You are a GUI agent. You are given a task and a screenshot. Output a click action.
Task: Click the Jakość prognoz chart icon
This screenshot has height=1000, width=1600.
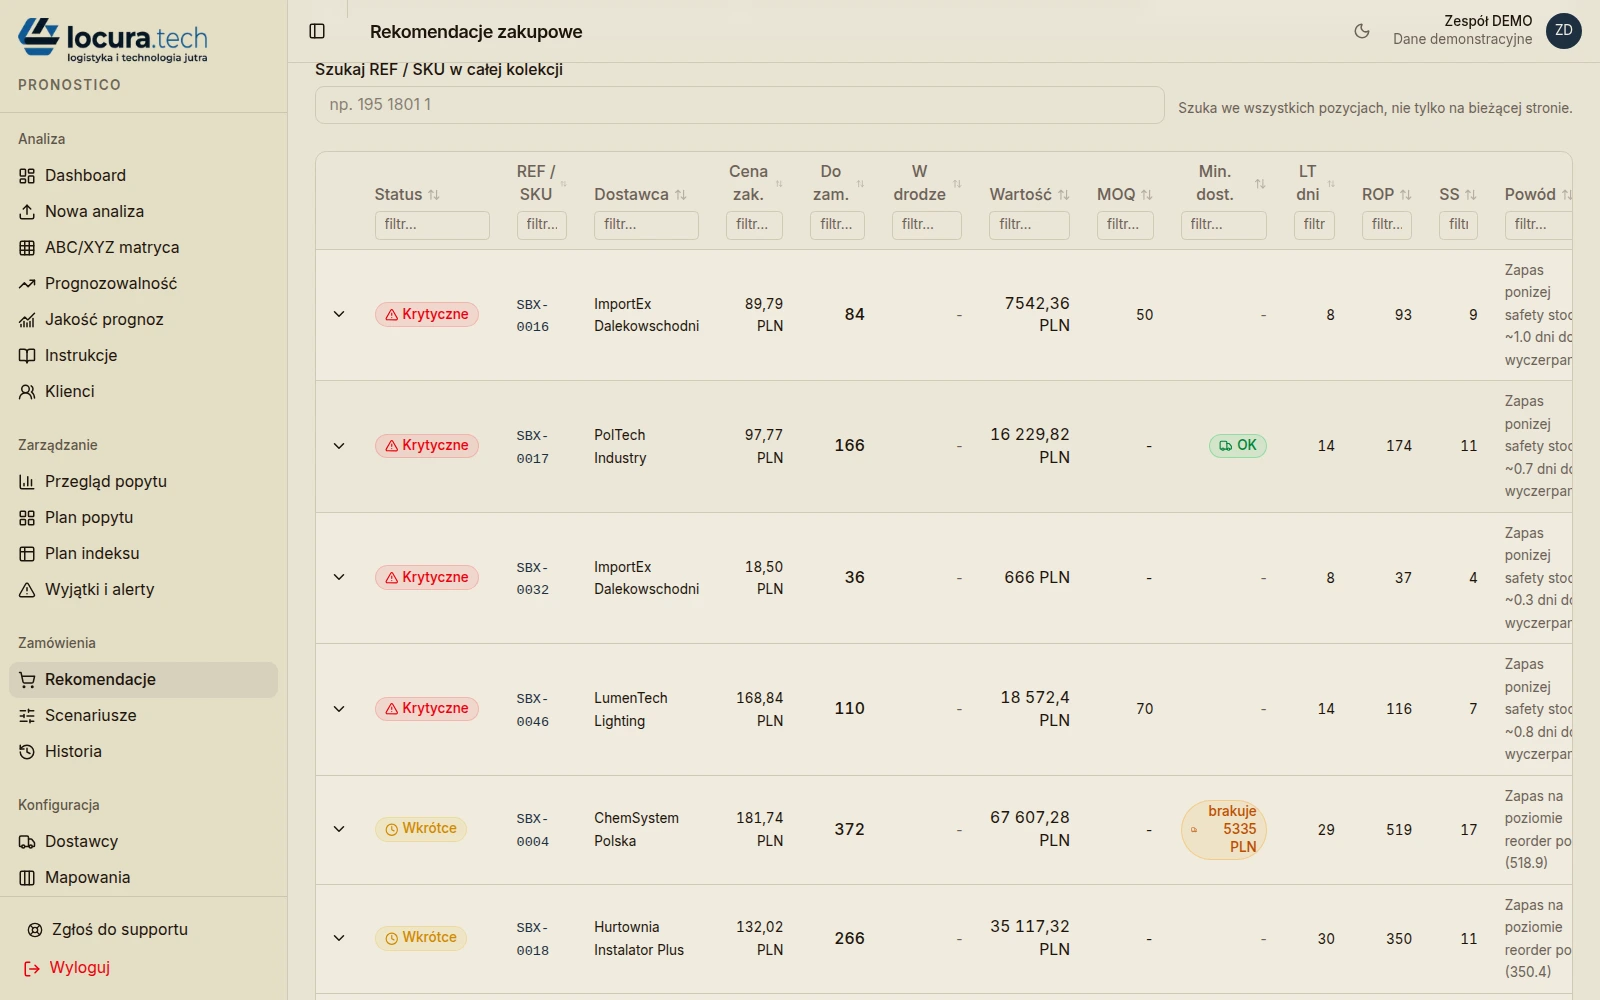tap(27, 320)
